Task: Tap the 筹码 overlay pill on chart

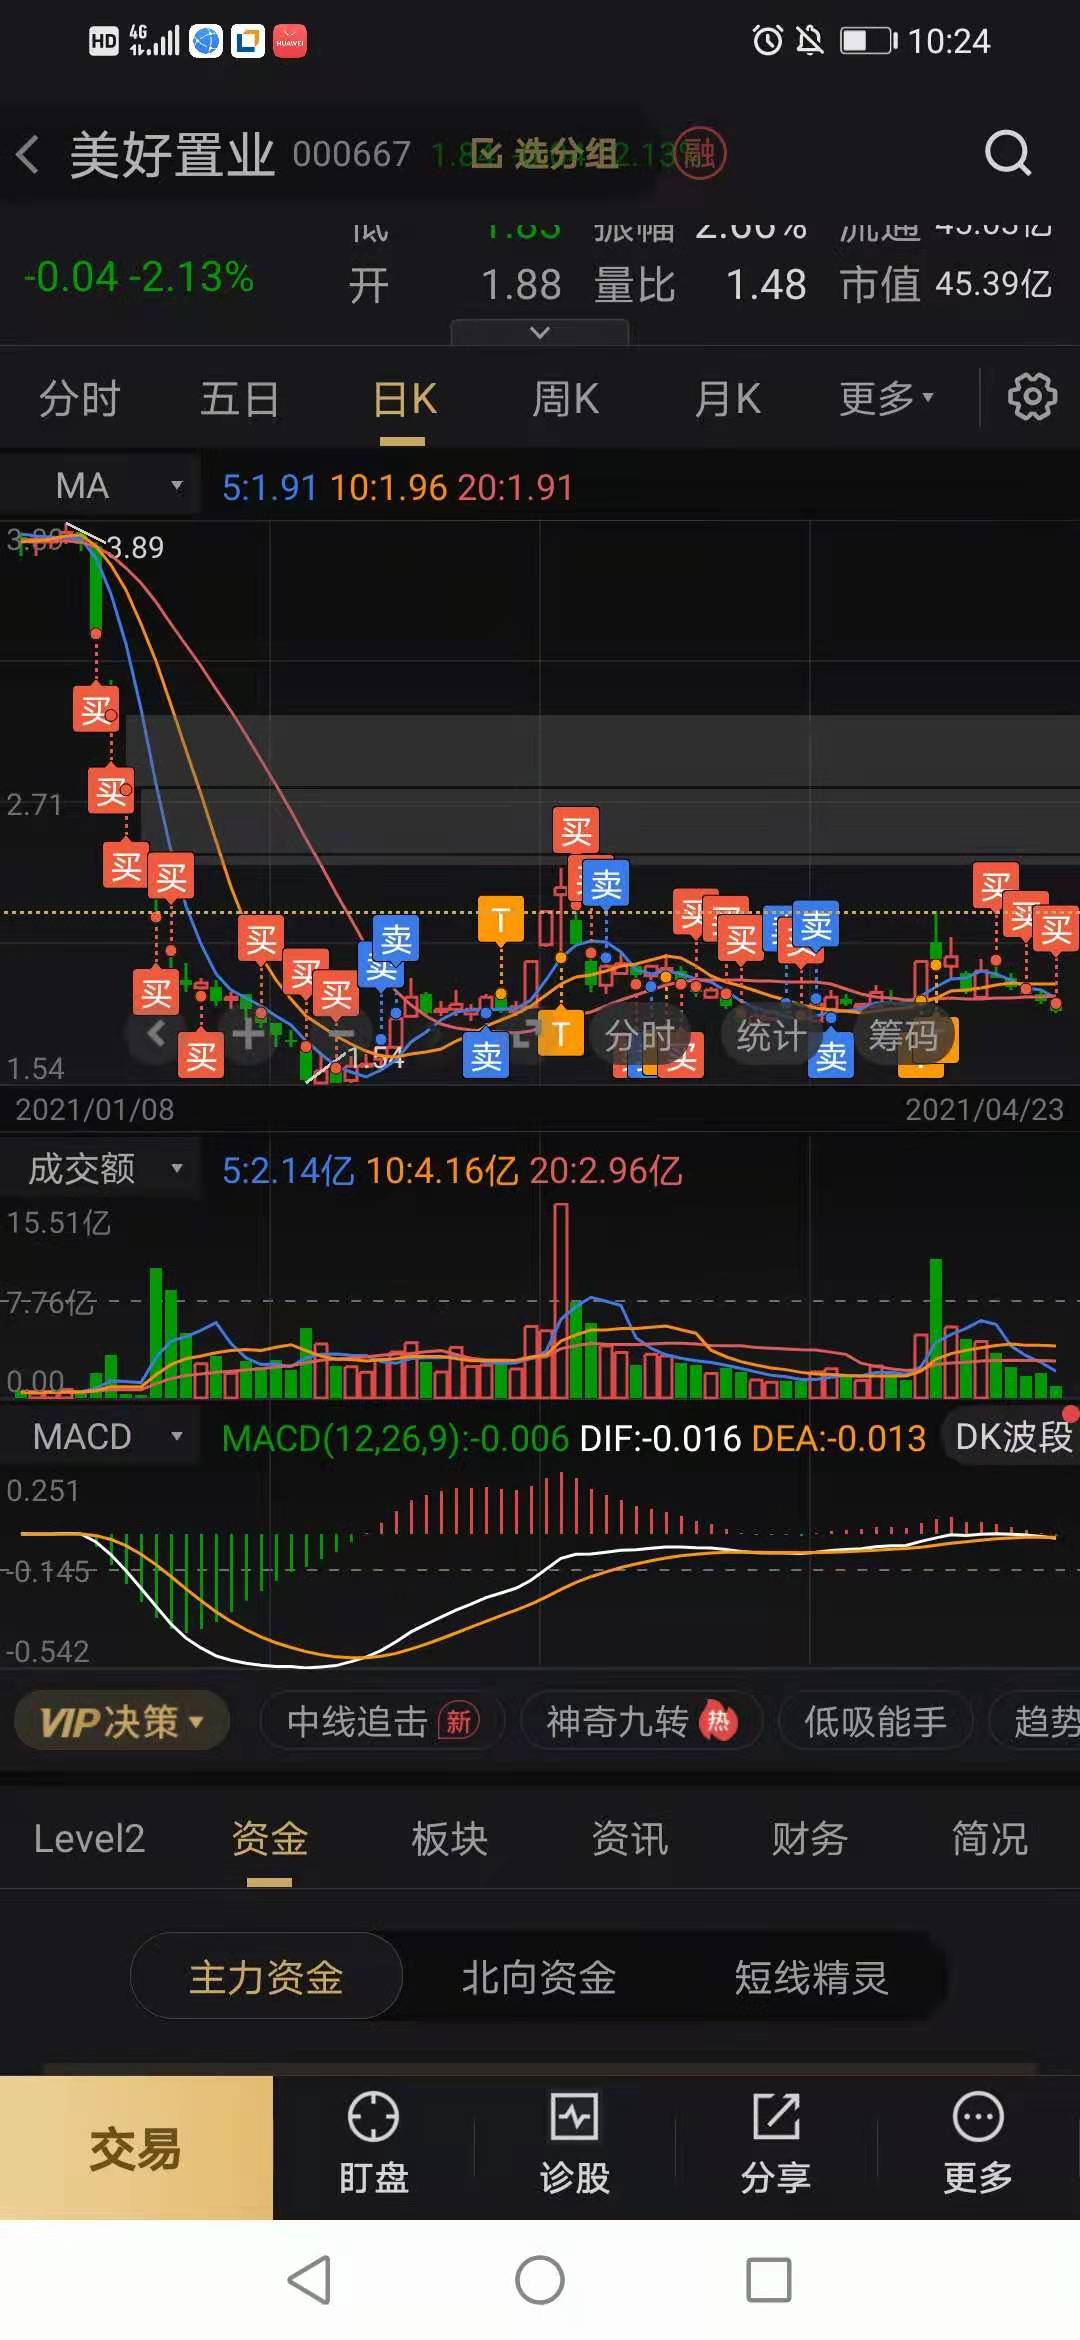Action: click(x=902, y=1036)
